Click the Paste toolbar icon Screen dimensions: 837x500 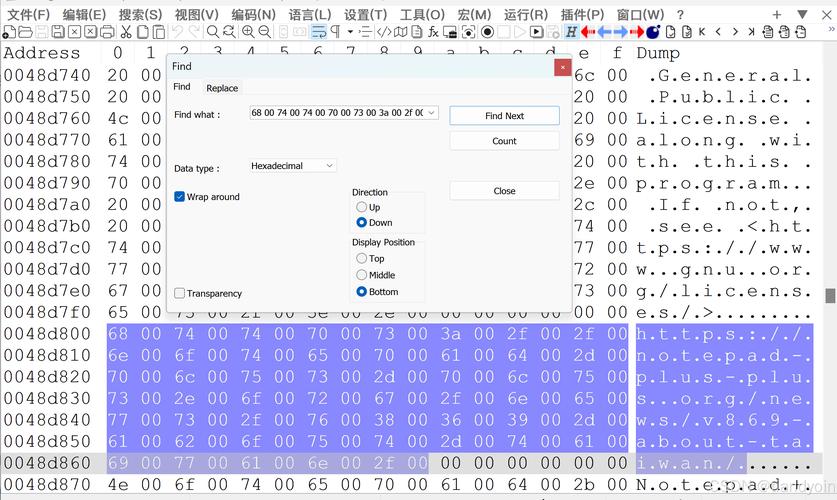(x=159, y=32)
